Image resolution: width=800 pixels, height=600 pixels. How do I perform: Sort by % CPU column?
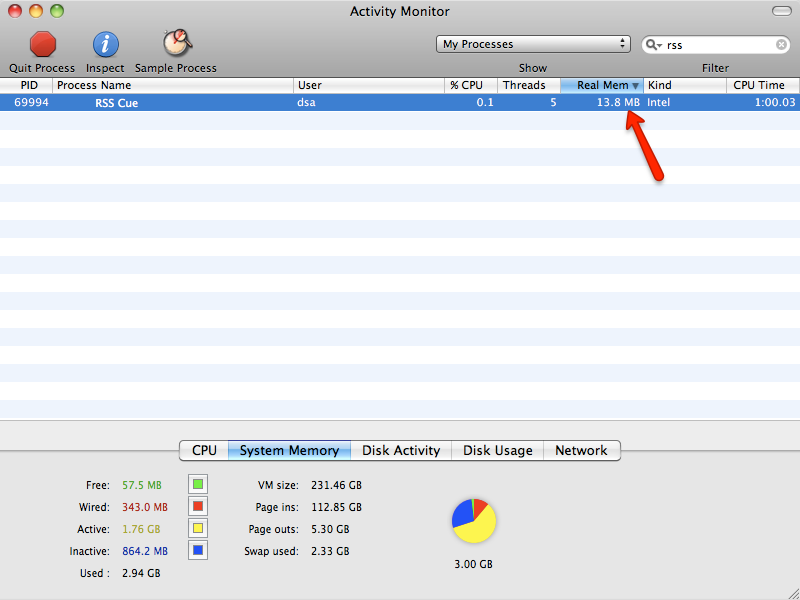(471, 85)
